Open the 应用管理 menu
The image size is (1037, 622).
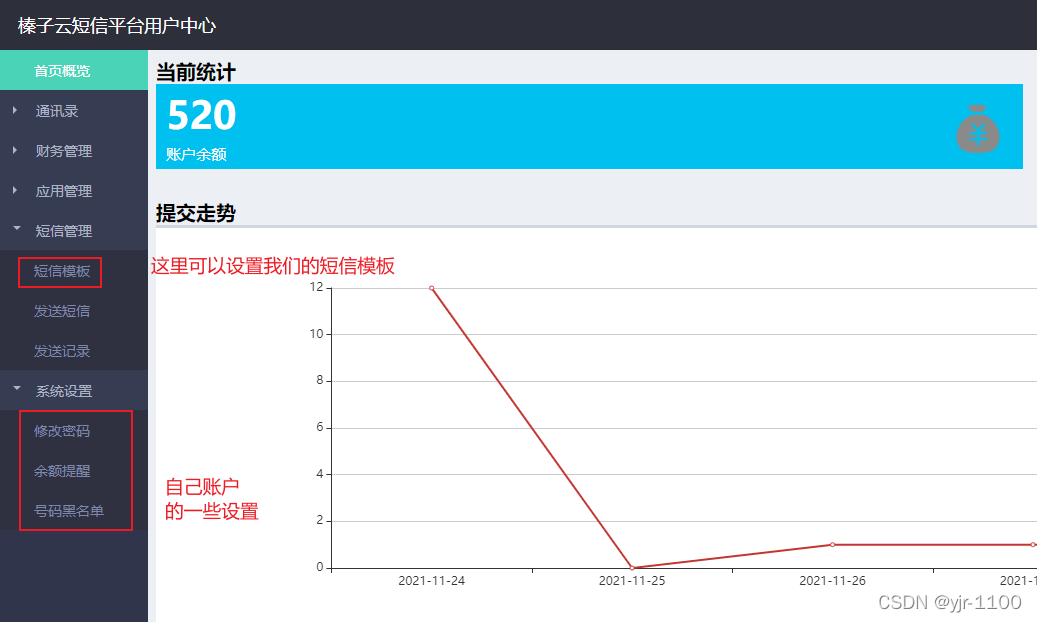[63, 191]
